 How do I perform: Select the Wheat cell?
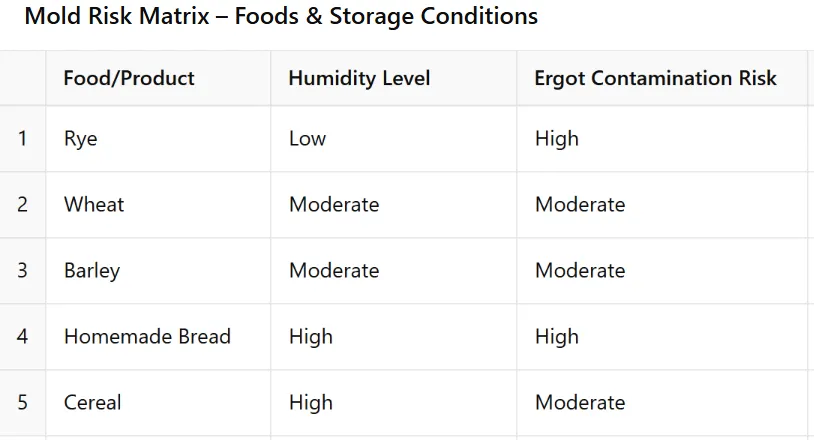point(94,204)
